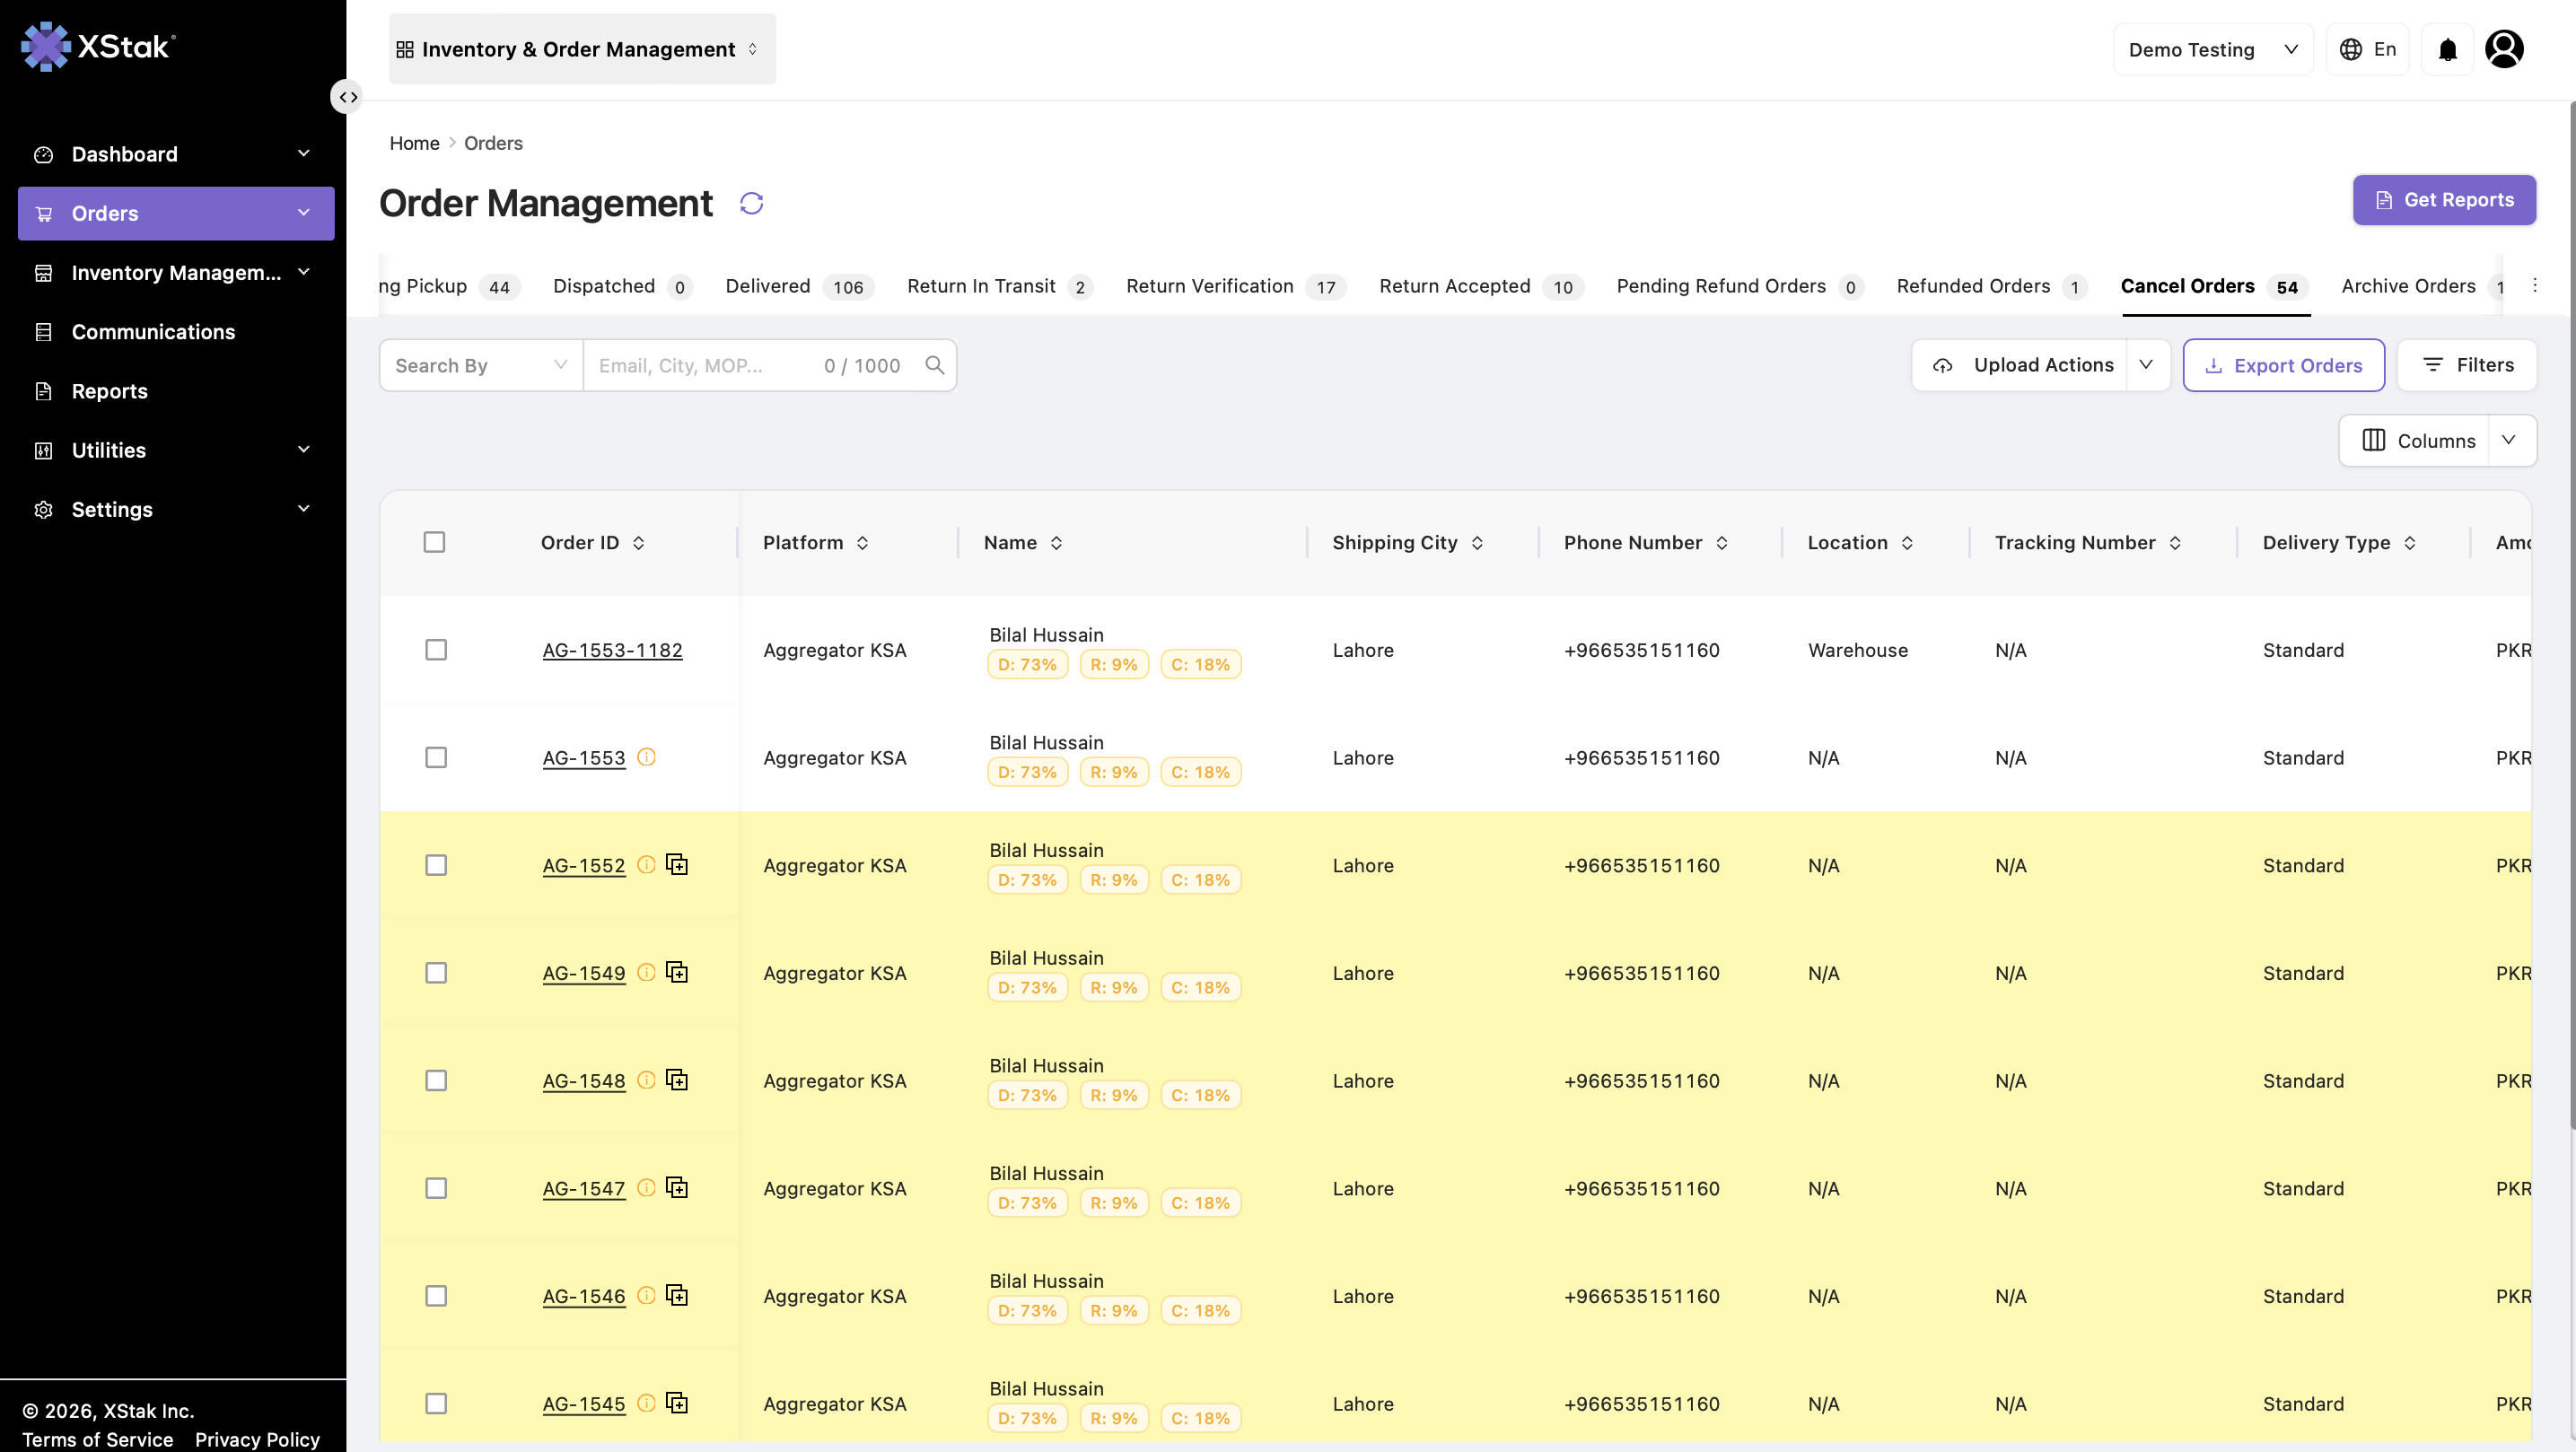
Task: Click the duplicate icon beside AG-1547
Action: [677, 1187]
